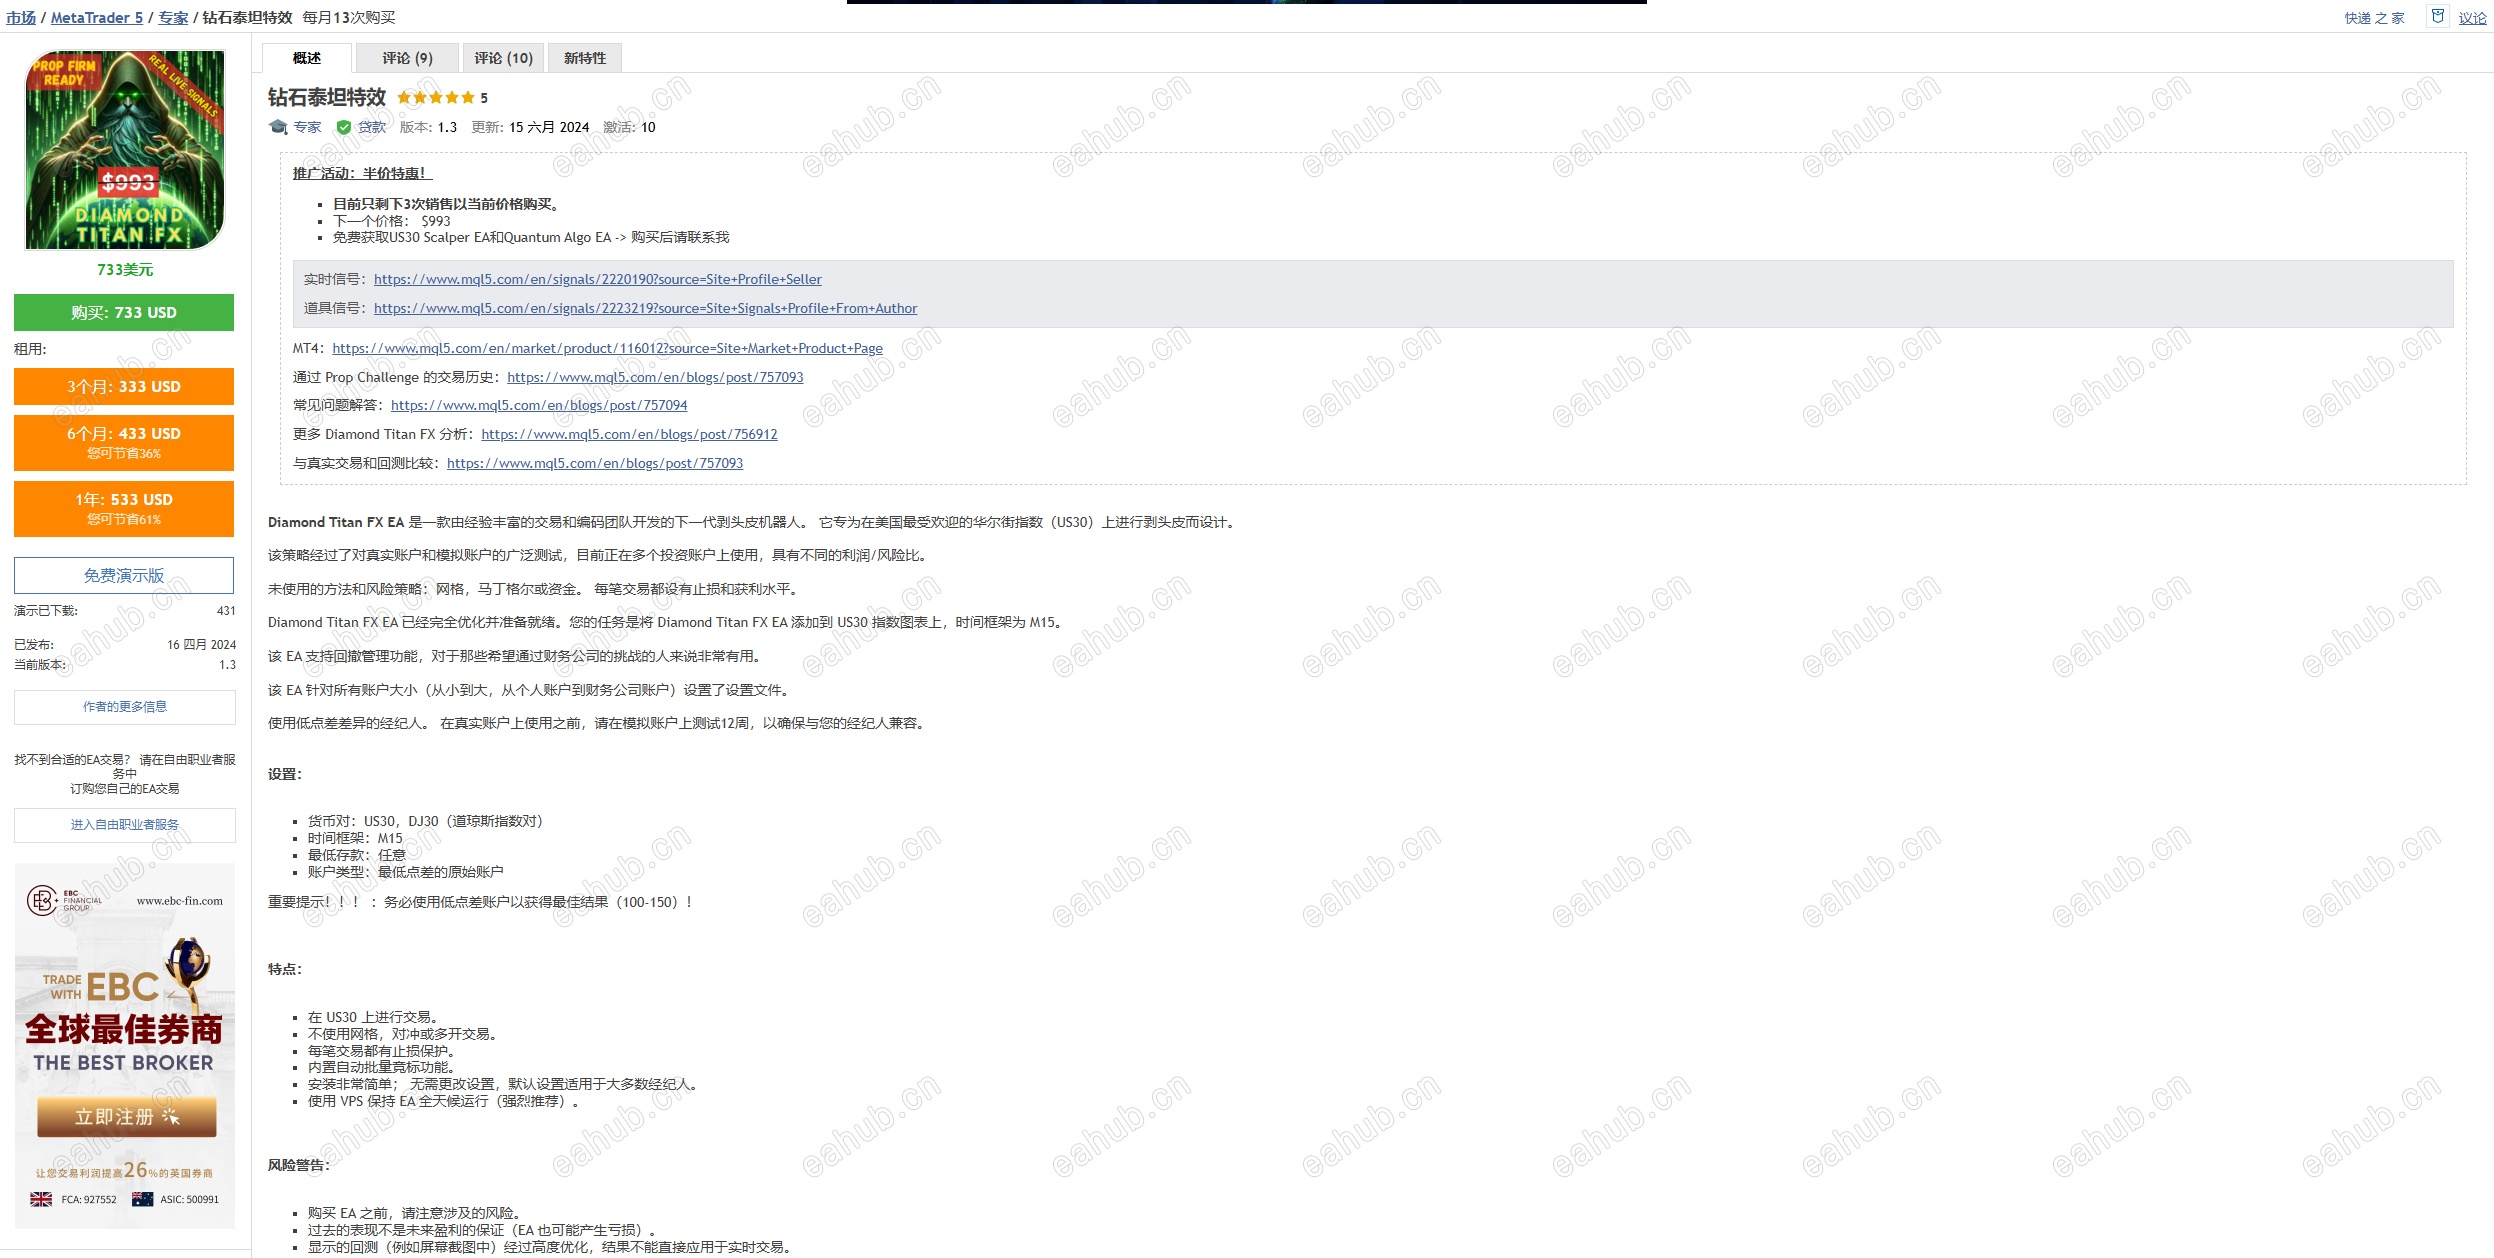The image size is (2494, 1258).
Task: Click the UK flag beside FCA: 927552
Action: coord(41,1199)
